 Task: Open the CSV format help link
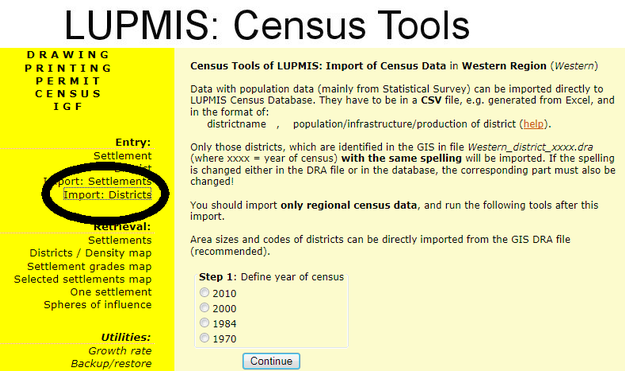pyautogui.click(x=533, y=124)
